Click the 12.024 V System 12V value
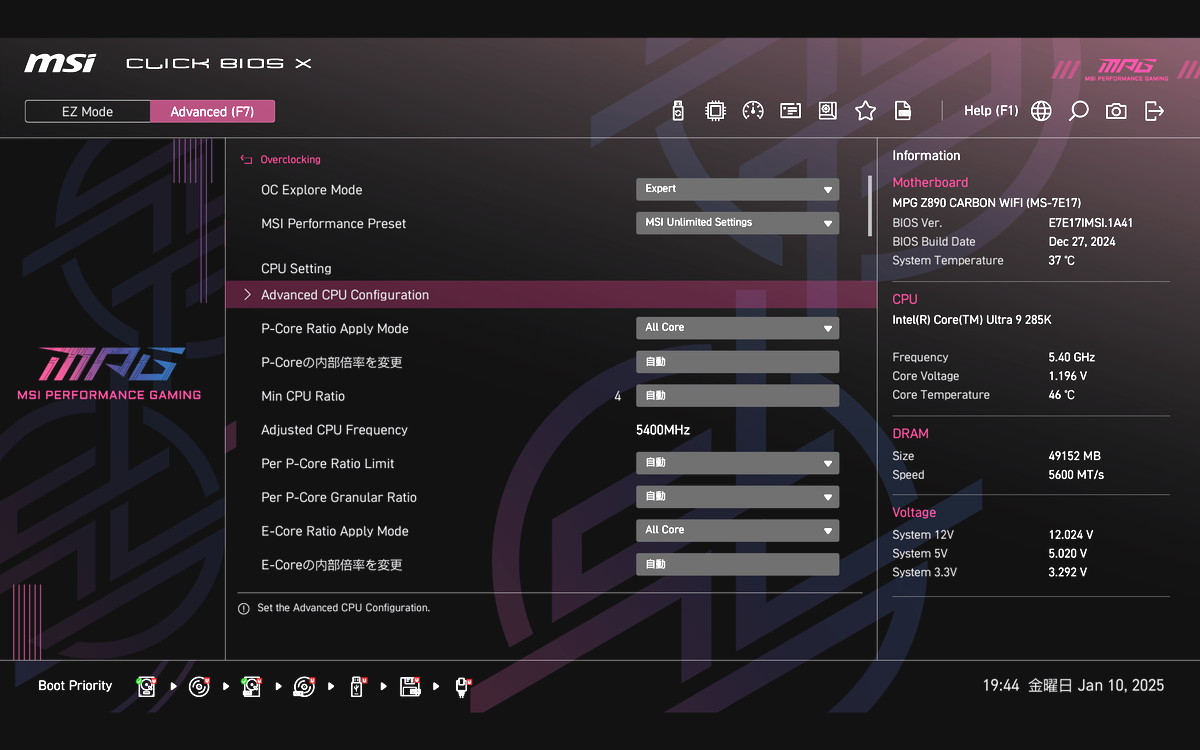This screenshot has height=750, width=1200. pyautogui.click(x=1071, y=535)
